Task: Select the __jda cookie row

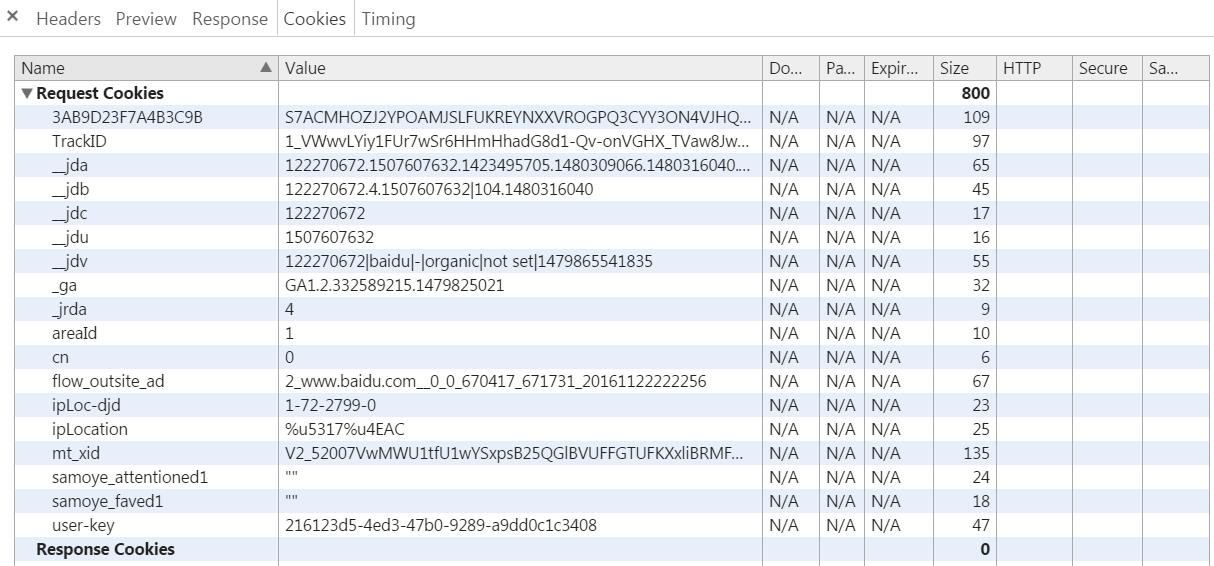Action: (70, 165)
